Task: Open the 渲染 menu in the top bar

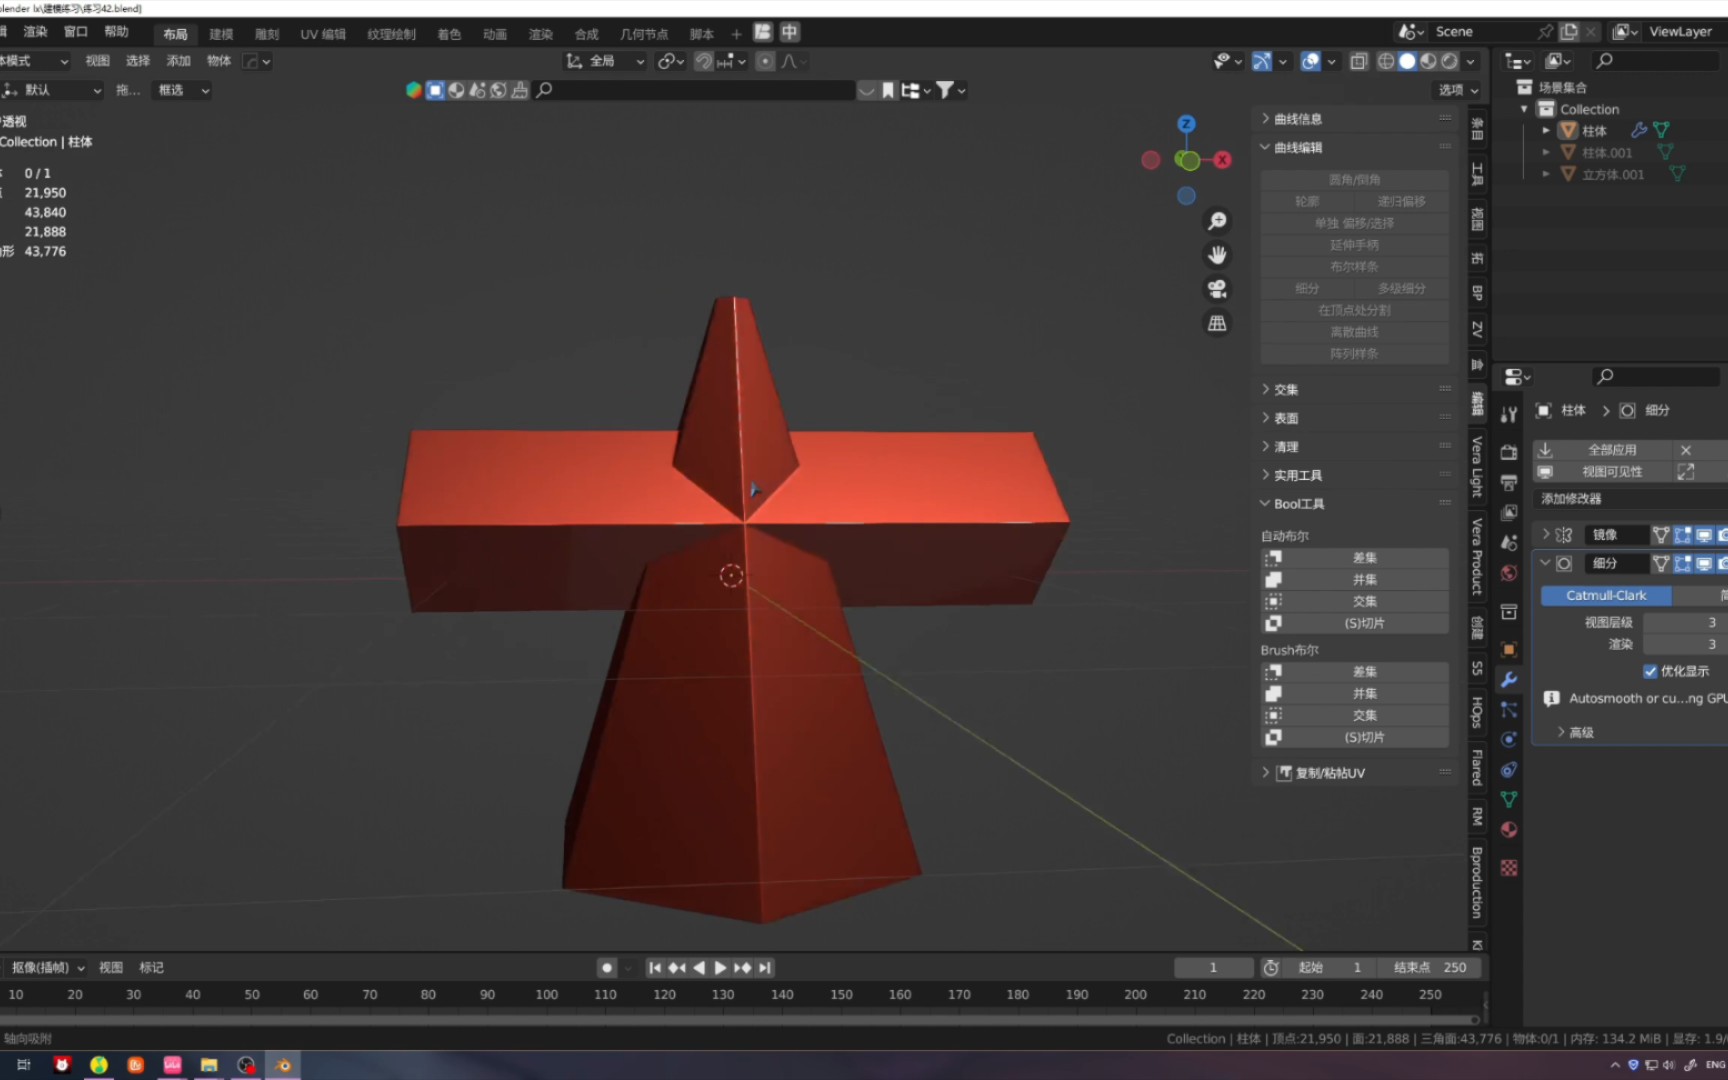Action: click(35, 31)
